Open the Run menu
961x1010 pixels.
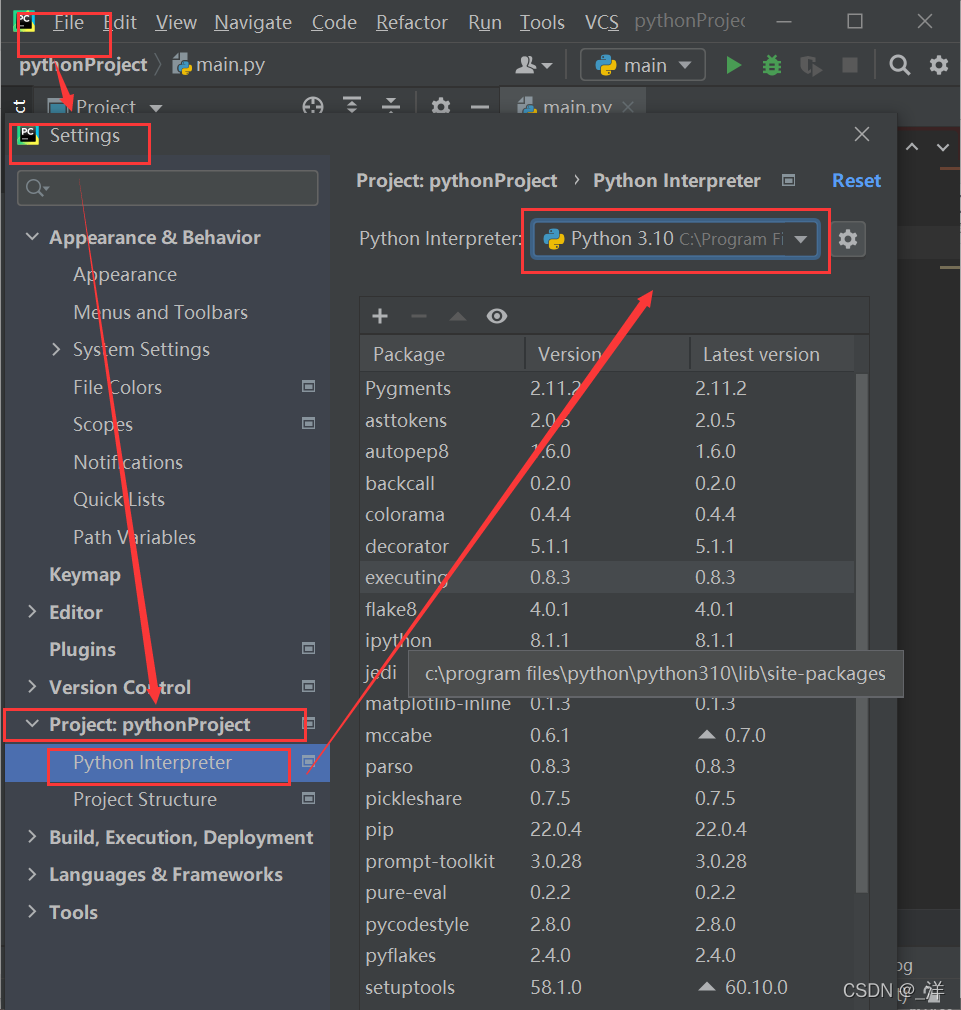point(484,23)
